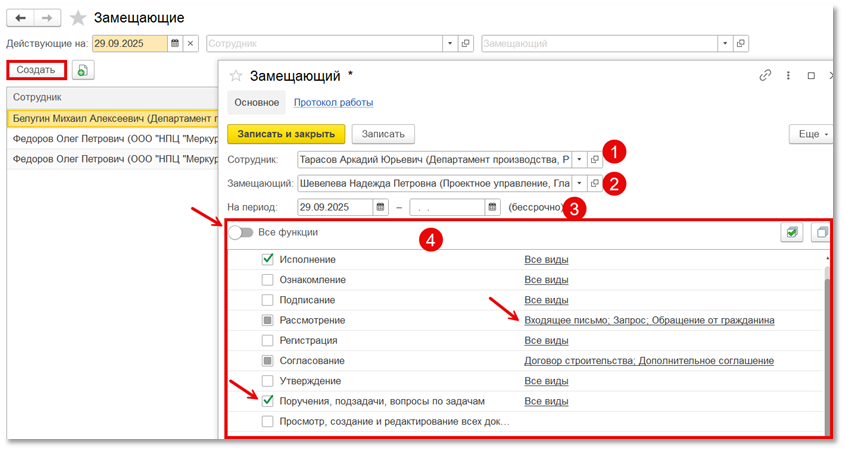844x450 pixels.
Task: Select the Основное tab
Action: tap(255, 102)
